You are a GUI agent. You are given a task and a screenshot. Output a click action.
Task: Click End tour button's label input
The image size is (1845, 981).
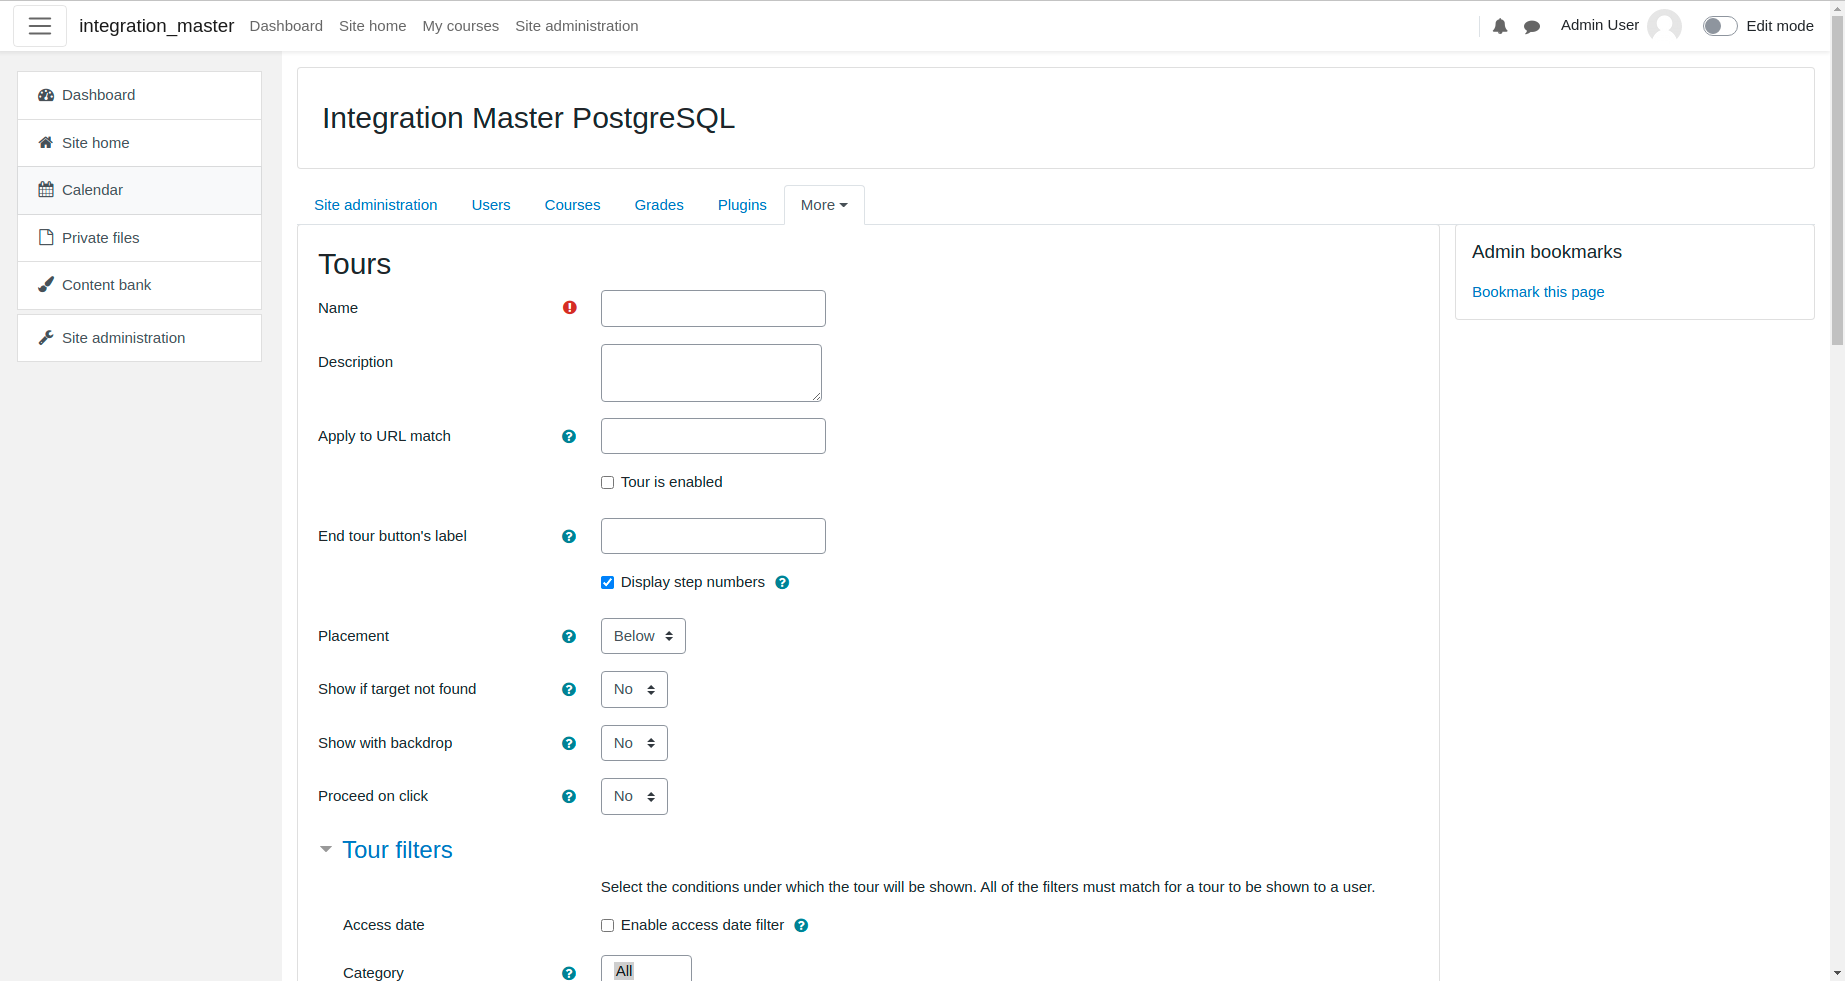pos(713,536)
